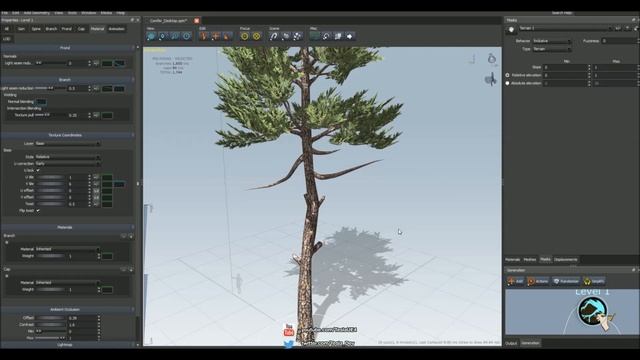Click the first View toolbar icon

(151, 36)
